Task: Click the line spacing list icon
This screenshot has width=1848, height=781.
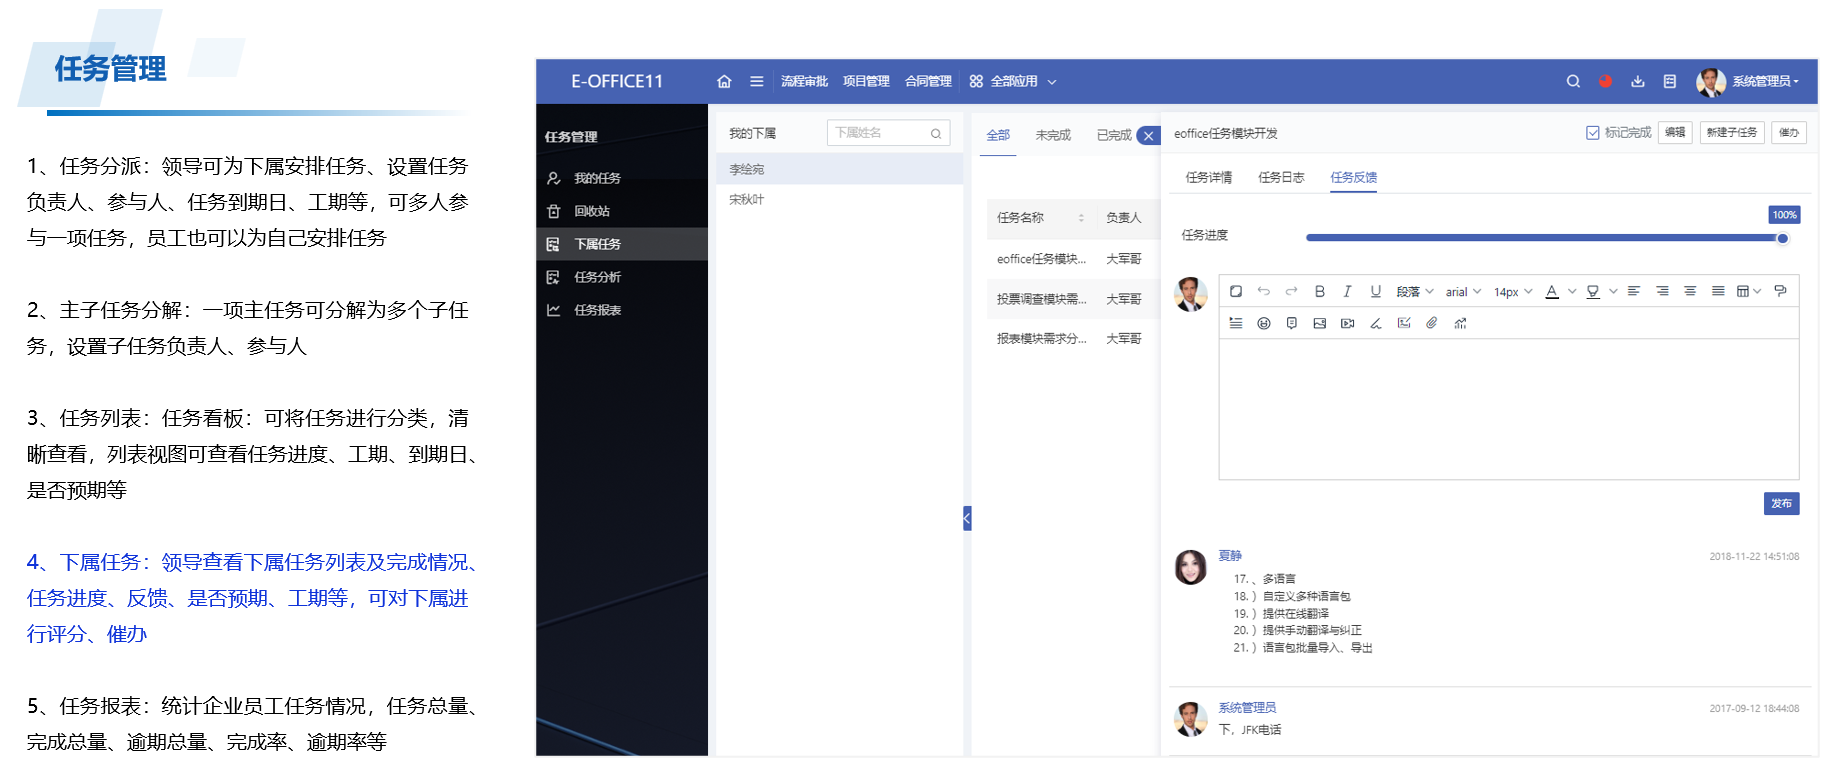Action: [1236, 323]
